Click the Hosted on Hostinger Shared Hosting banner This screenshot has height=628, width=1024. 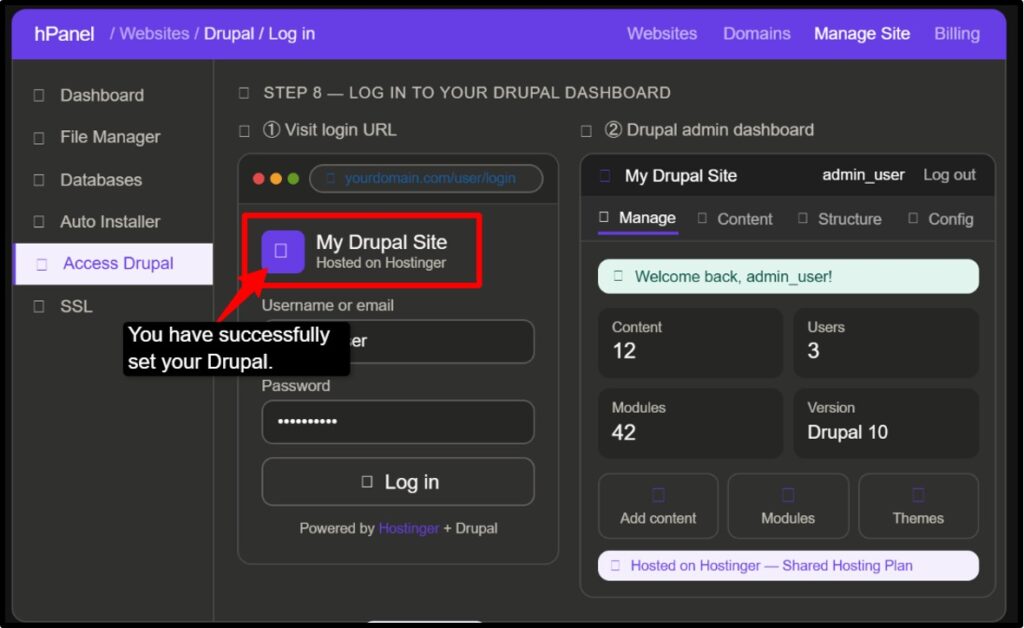(788, 565)
